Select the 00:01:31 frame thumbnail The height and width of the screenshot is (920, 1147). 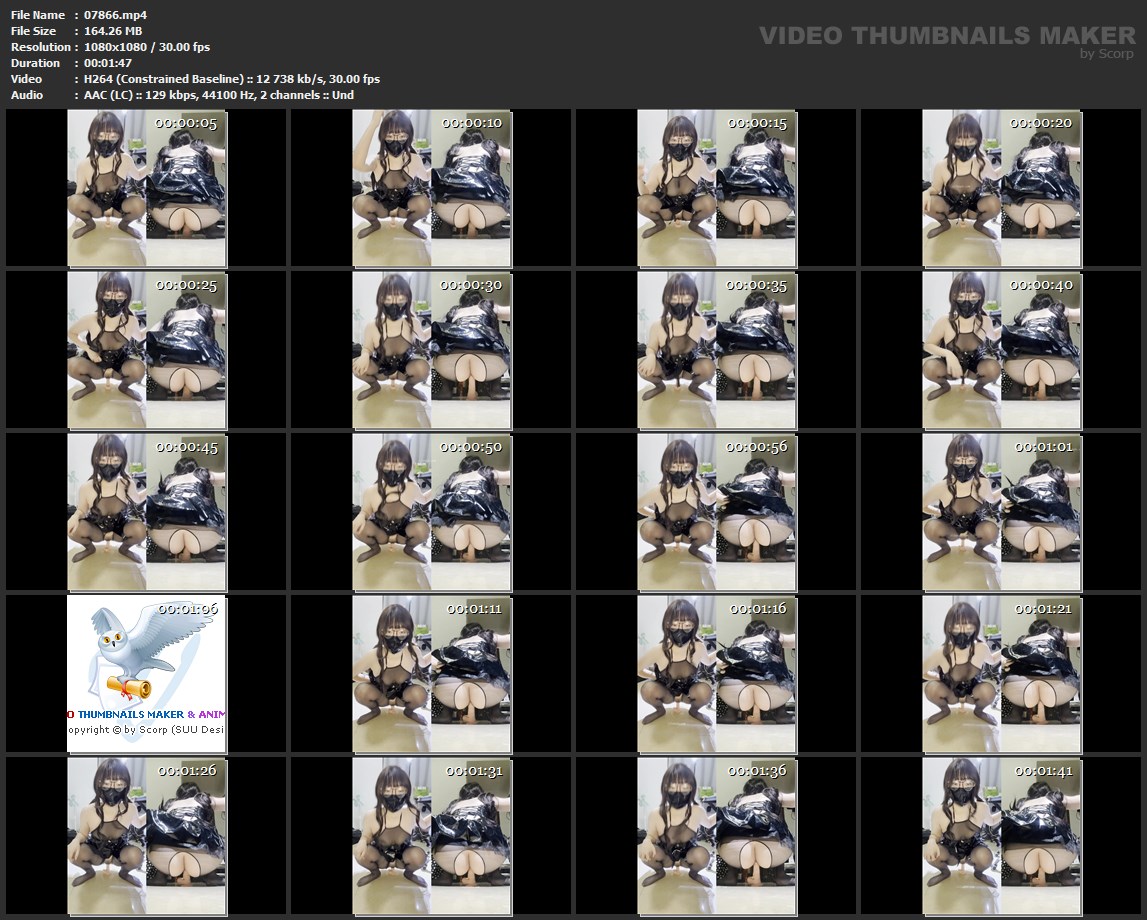[432, 836]
